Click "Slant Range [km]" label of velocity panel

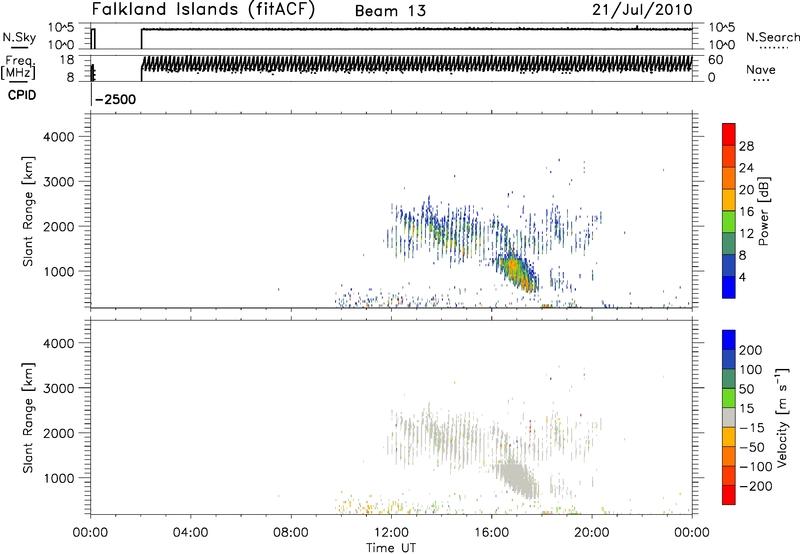(x=28, y=418)
